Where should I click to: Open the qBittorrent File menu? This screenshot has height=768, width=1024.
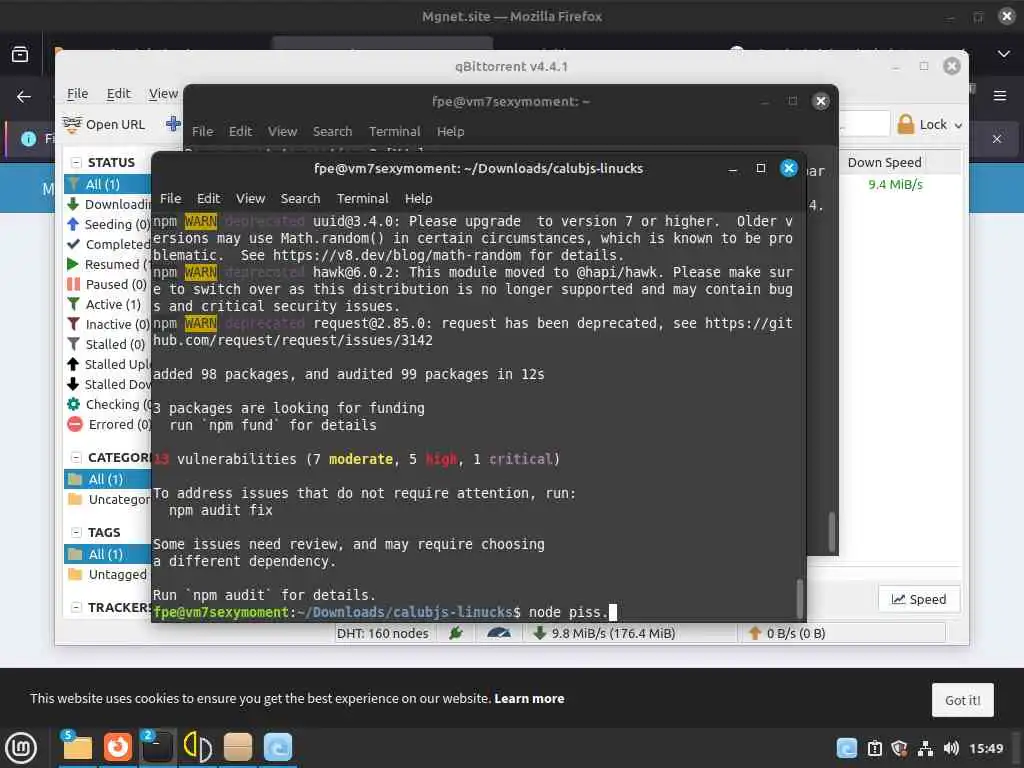tap(77, 94)
